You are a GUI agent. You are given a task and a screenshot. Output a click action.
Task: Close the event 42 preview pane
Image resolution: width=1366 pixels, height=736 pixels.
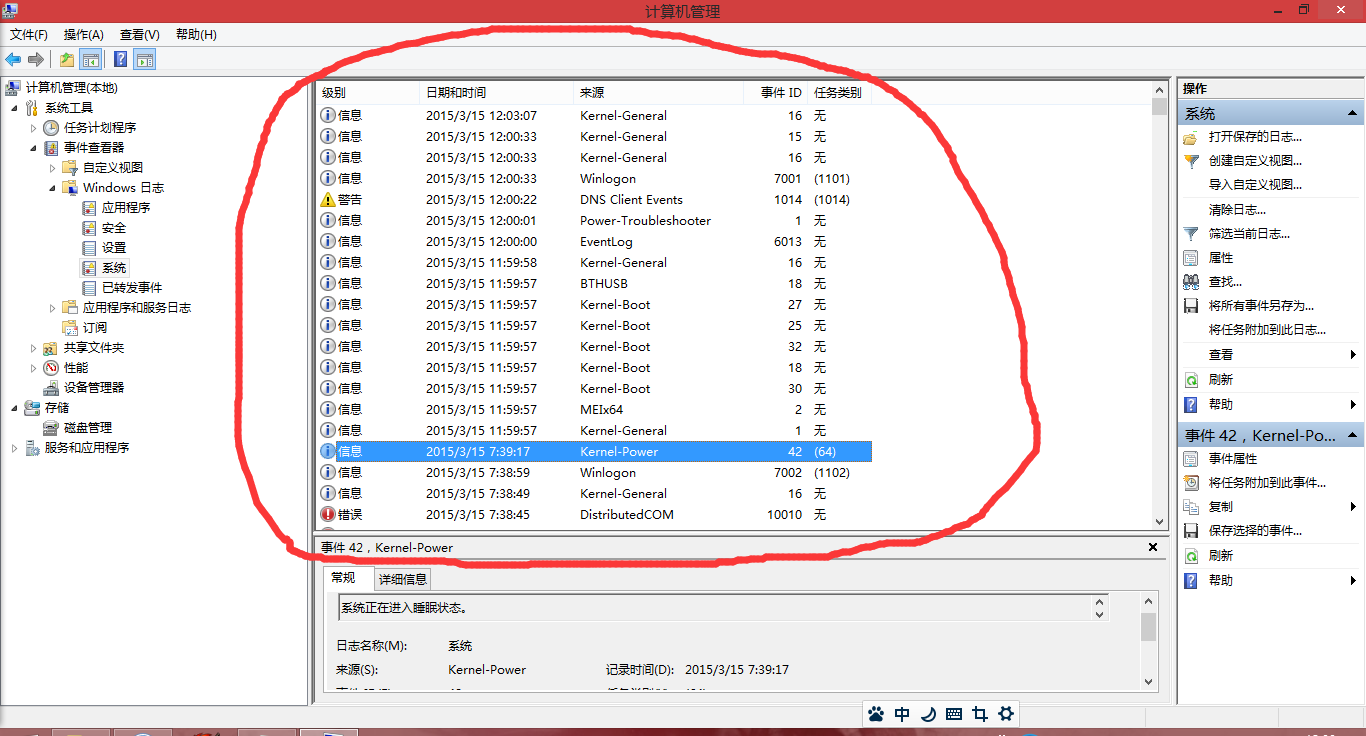(x=1153, y=547)
